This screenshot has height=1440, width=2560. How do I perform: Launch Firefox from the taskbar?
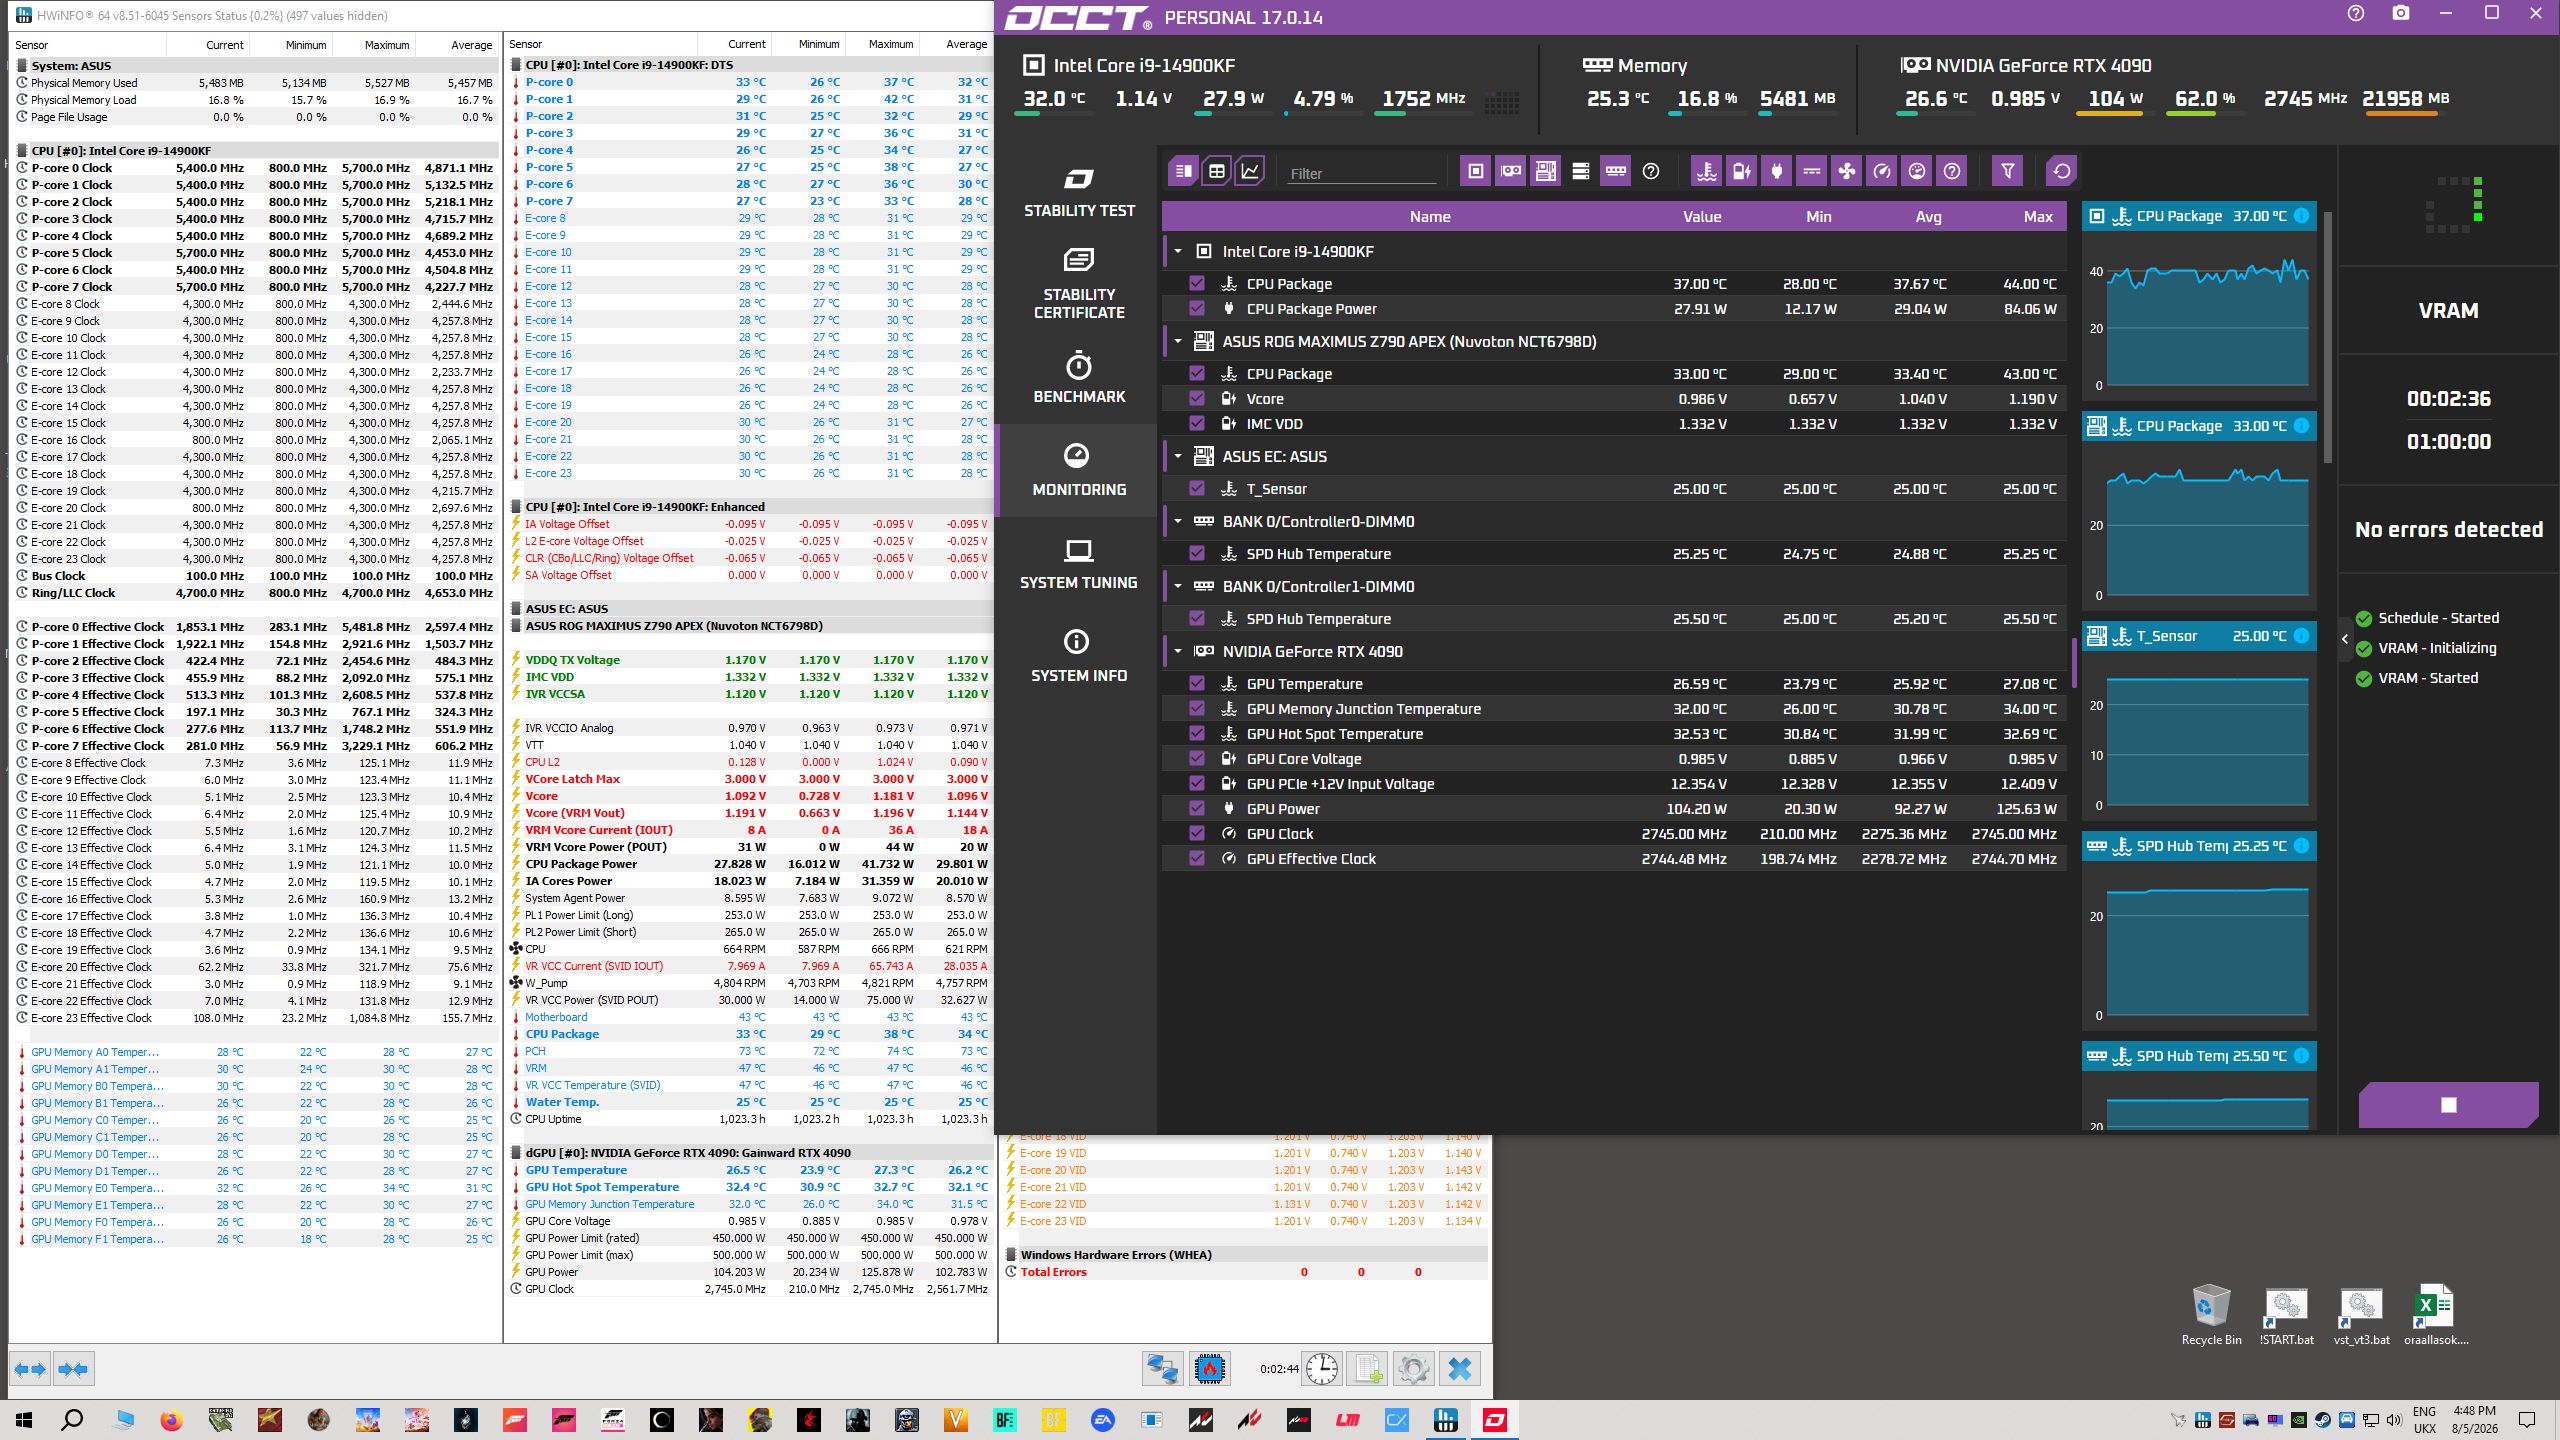171,1420
